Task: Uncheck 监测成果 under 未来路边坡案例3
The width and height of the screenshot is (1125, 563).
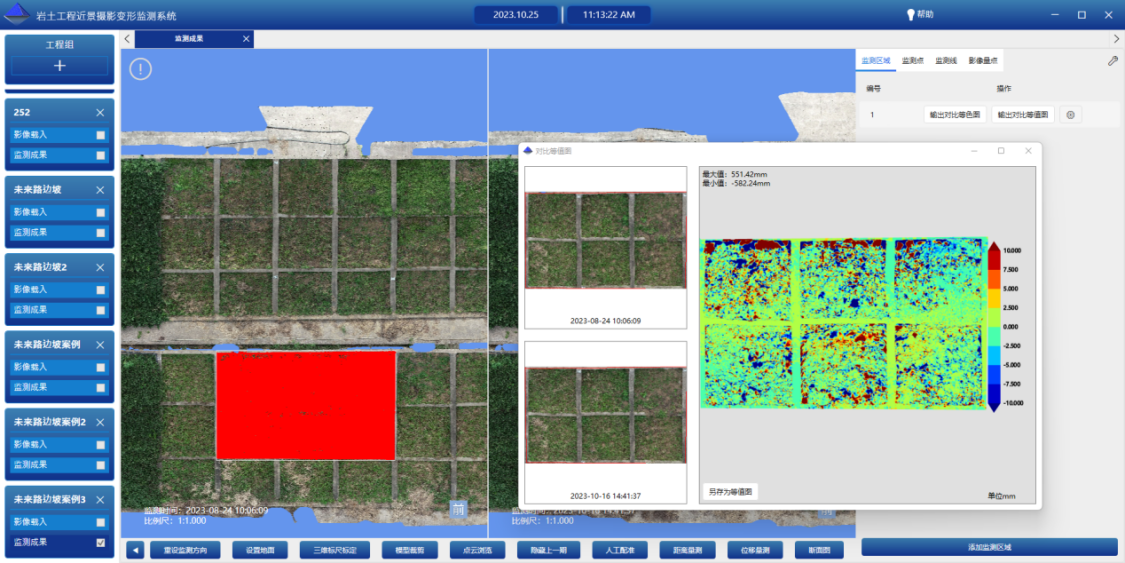Action: 100,543
